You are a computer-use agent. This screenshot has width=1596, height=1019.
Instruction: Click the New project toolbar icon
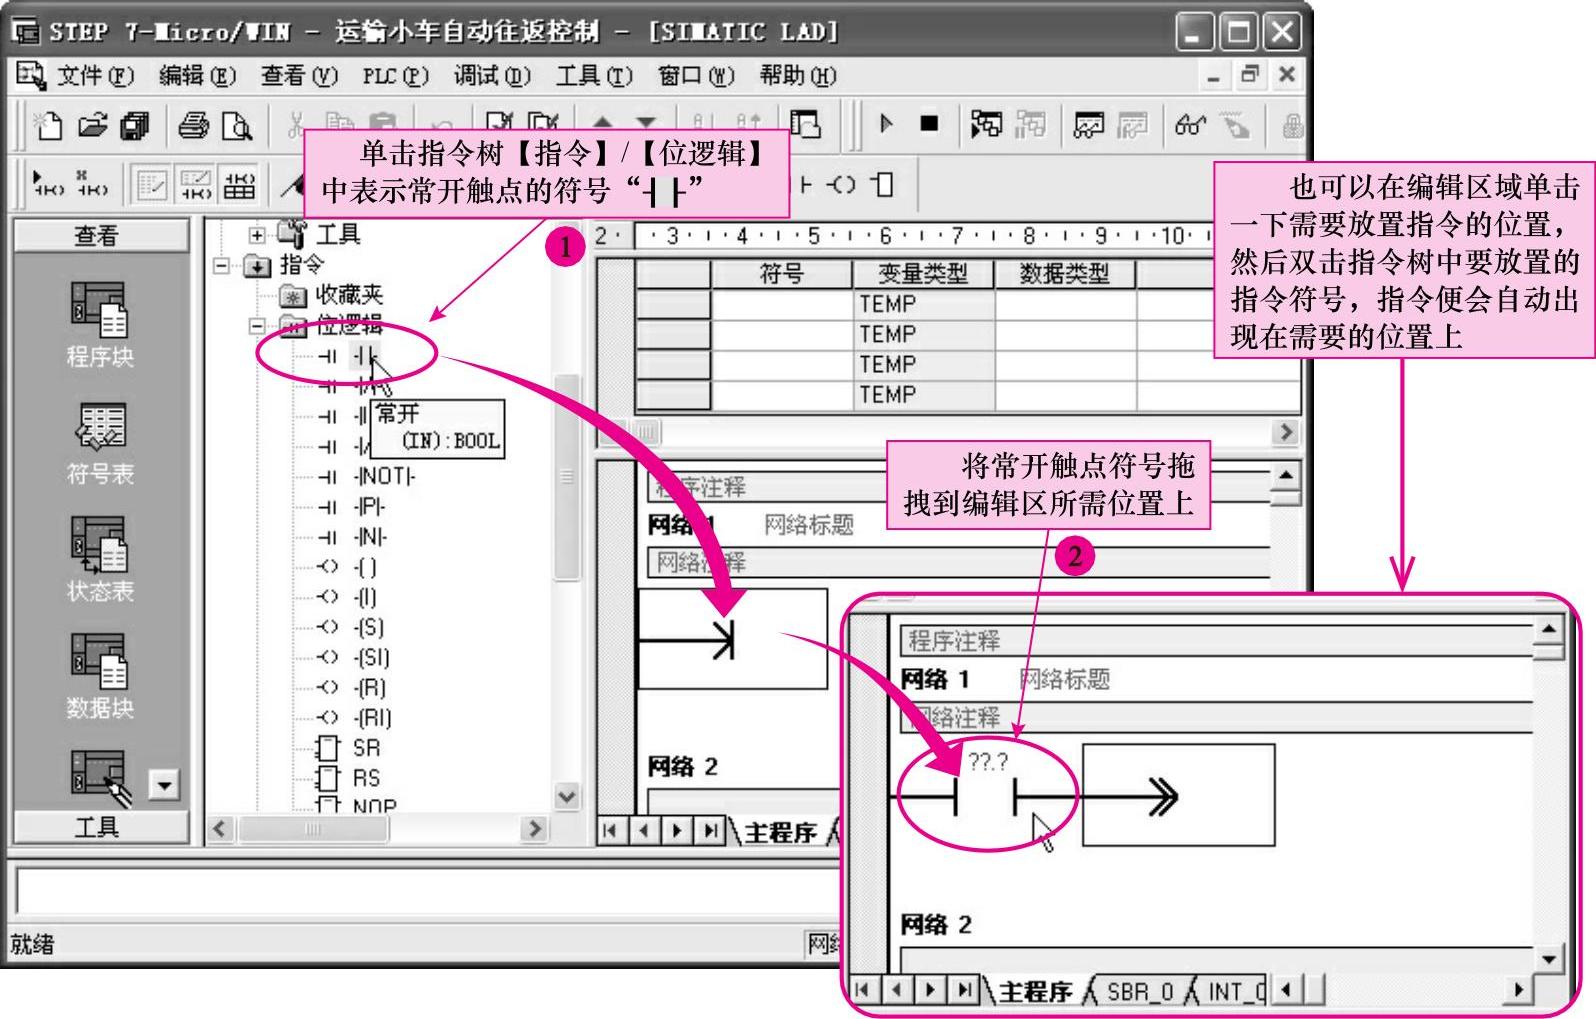tap(48, 125)
